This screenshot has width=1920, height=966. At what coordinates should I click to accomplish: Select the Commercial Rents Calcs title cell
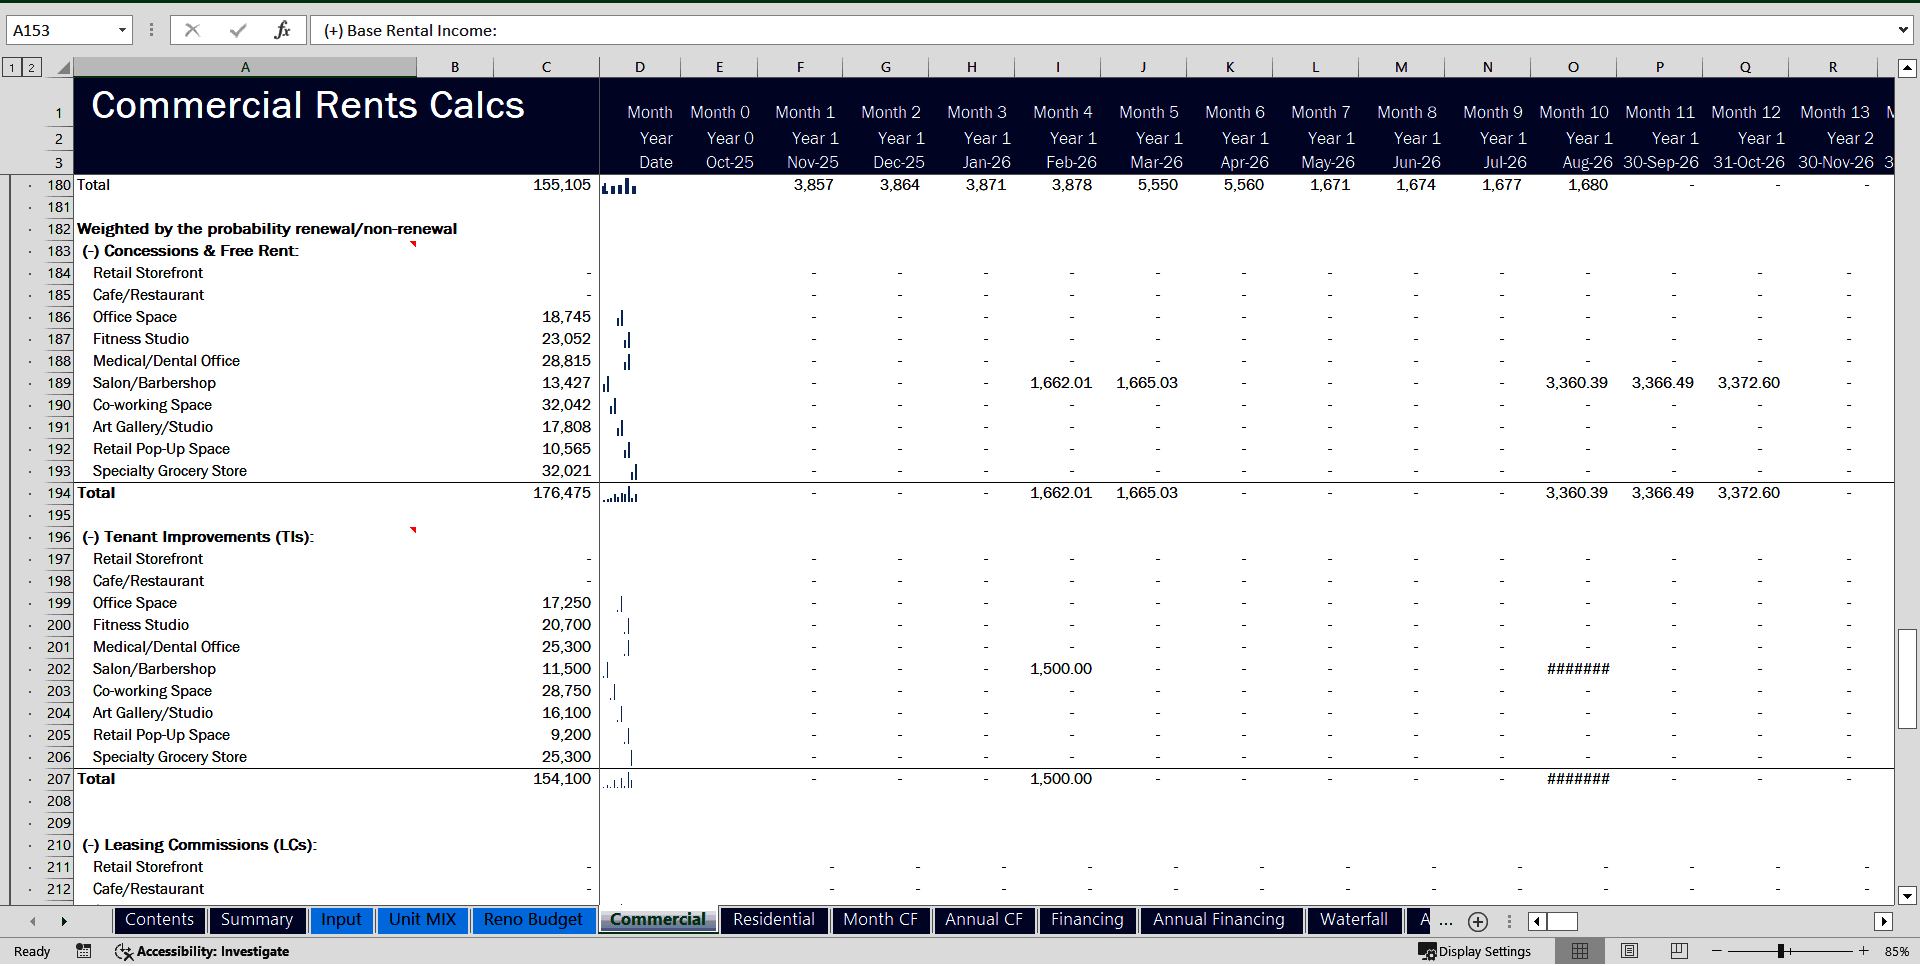[307, 106]
